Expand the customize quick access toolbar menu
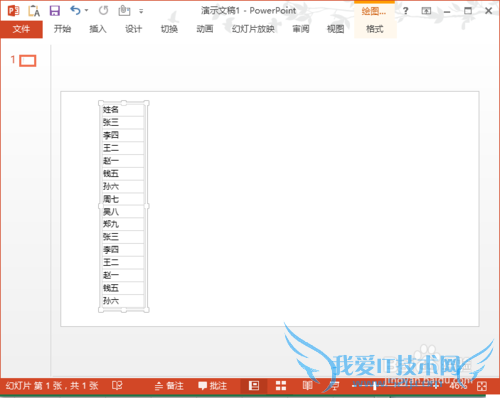 (141, 11)
